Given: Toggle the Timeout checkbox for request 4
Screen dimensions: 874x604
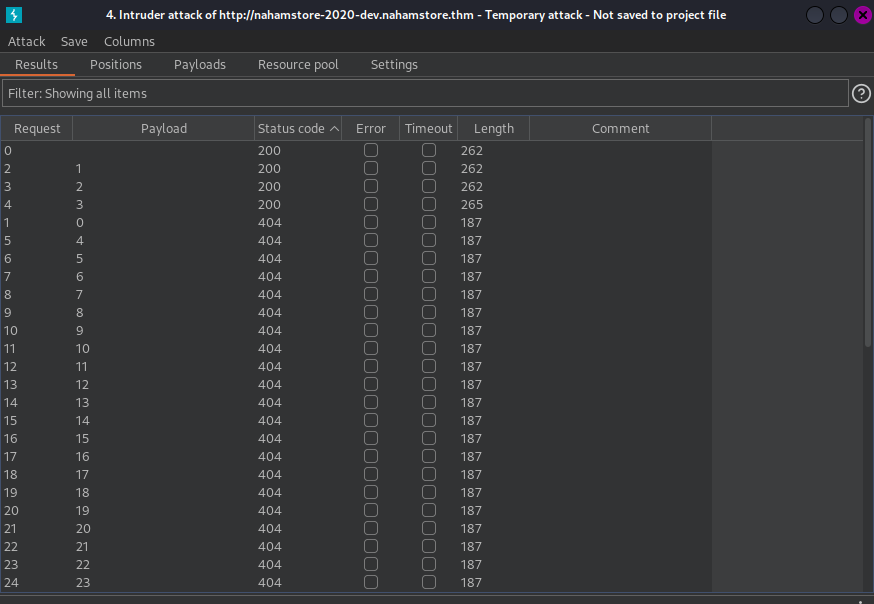Looking at the screenshot, I should click(429, 204).
